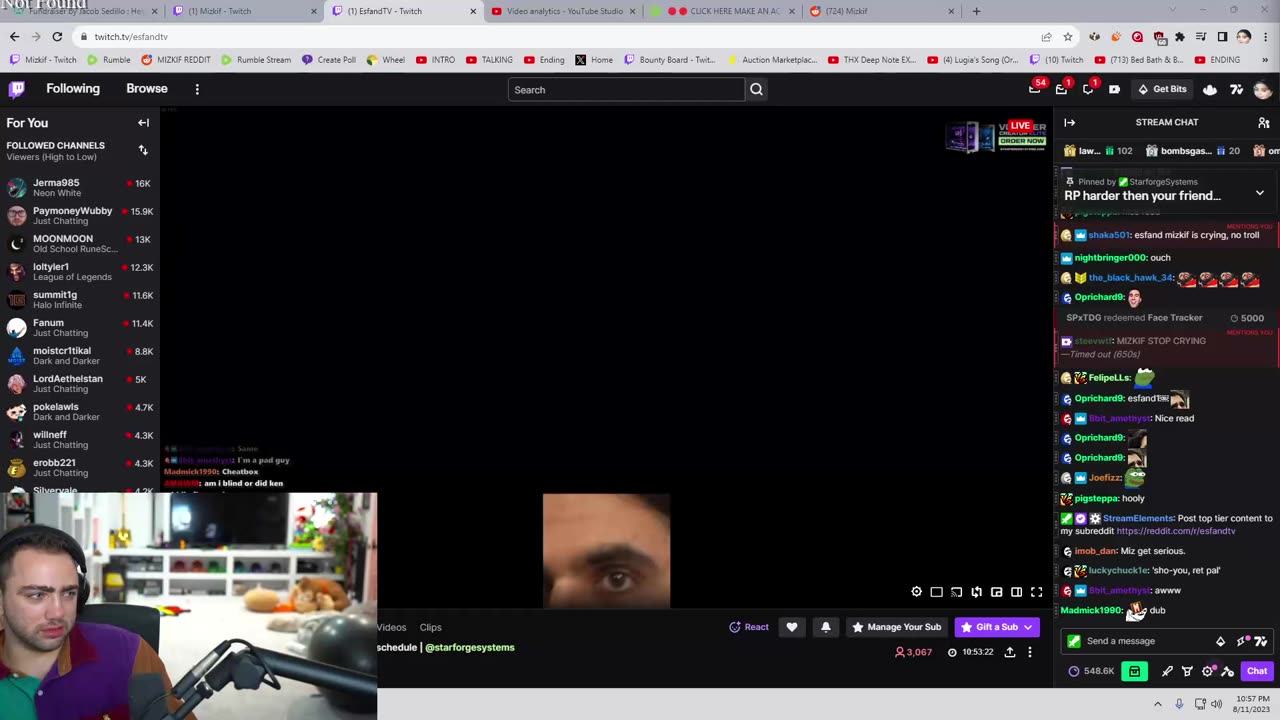Switch to theatre mode in player

(x=936, y=592)
